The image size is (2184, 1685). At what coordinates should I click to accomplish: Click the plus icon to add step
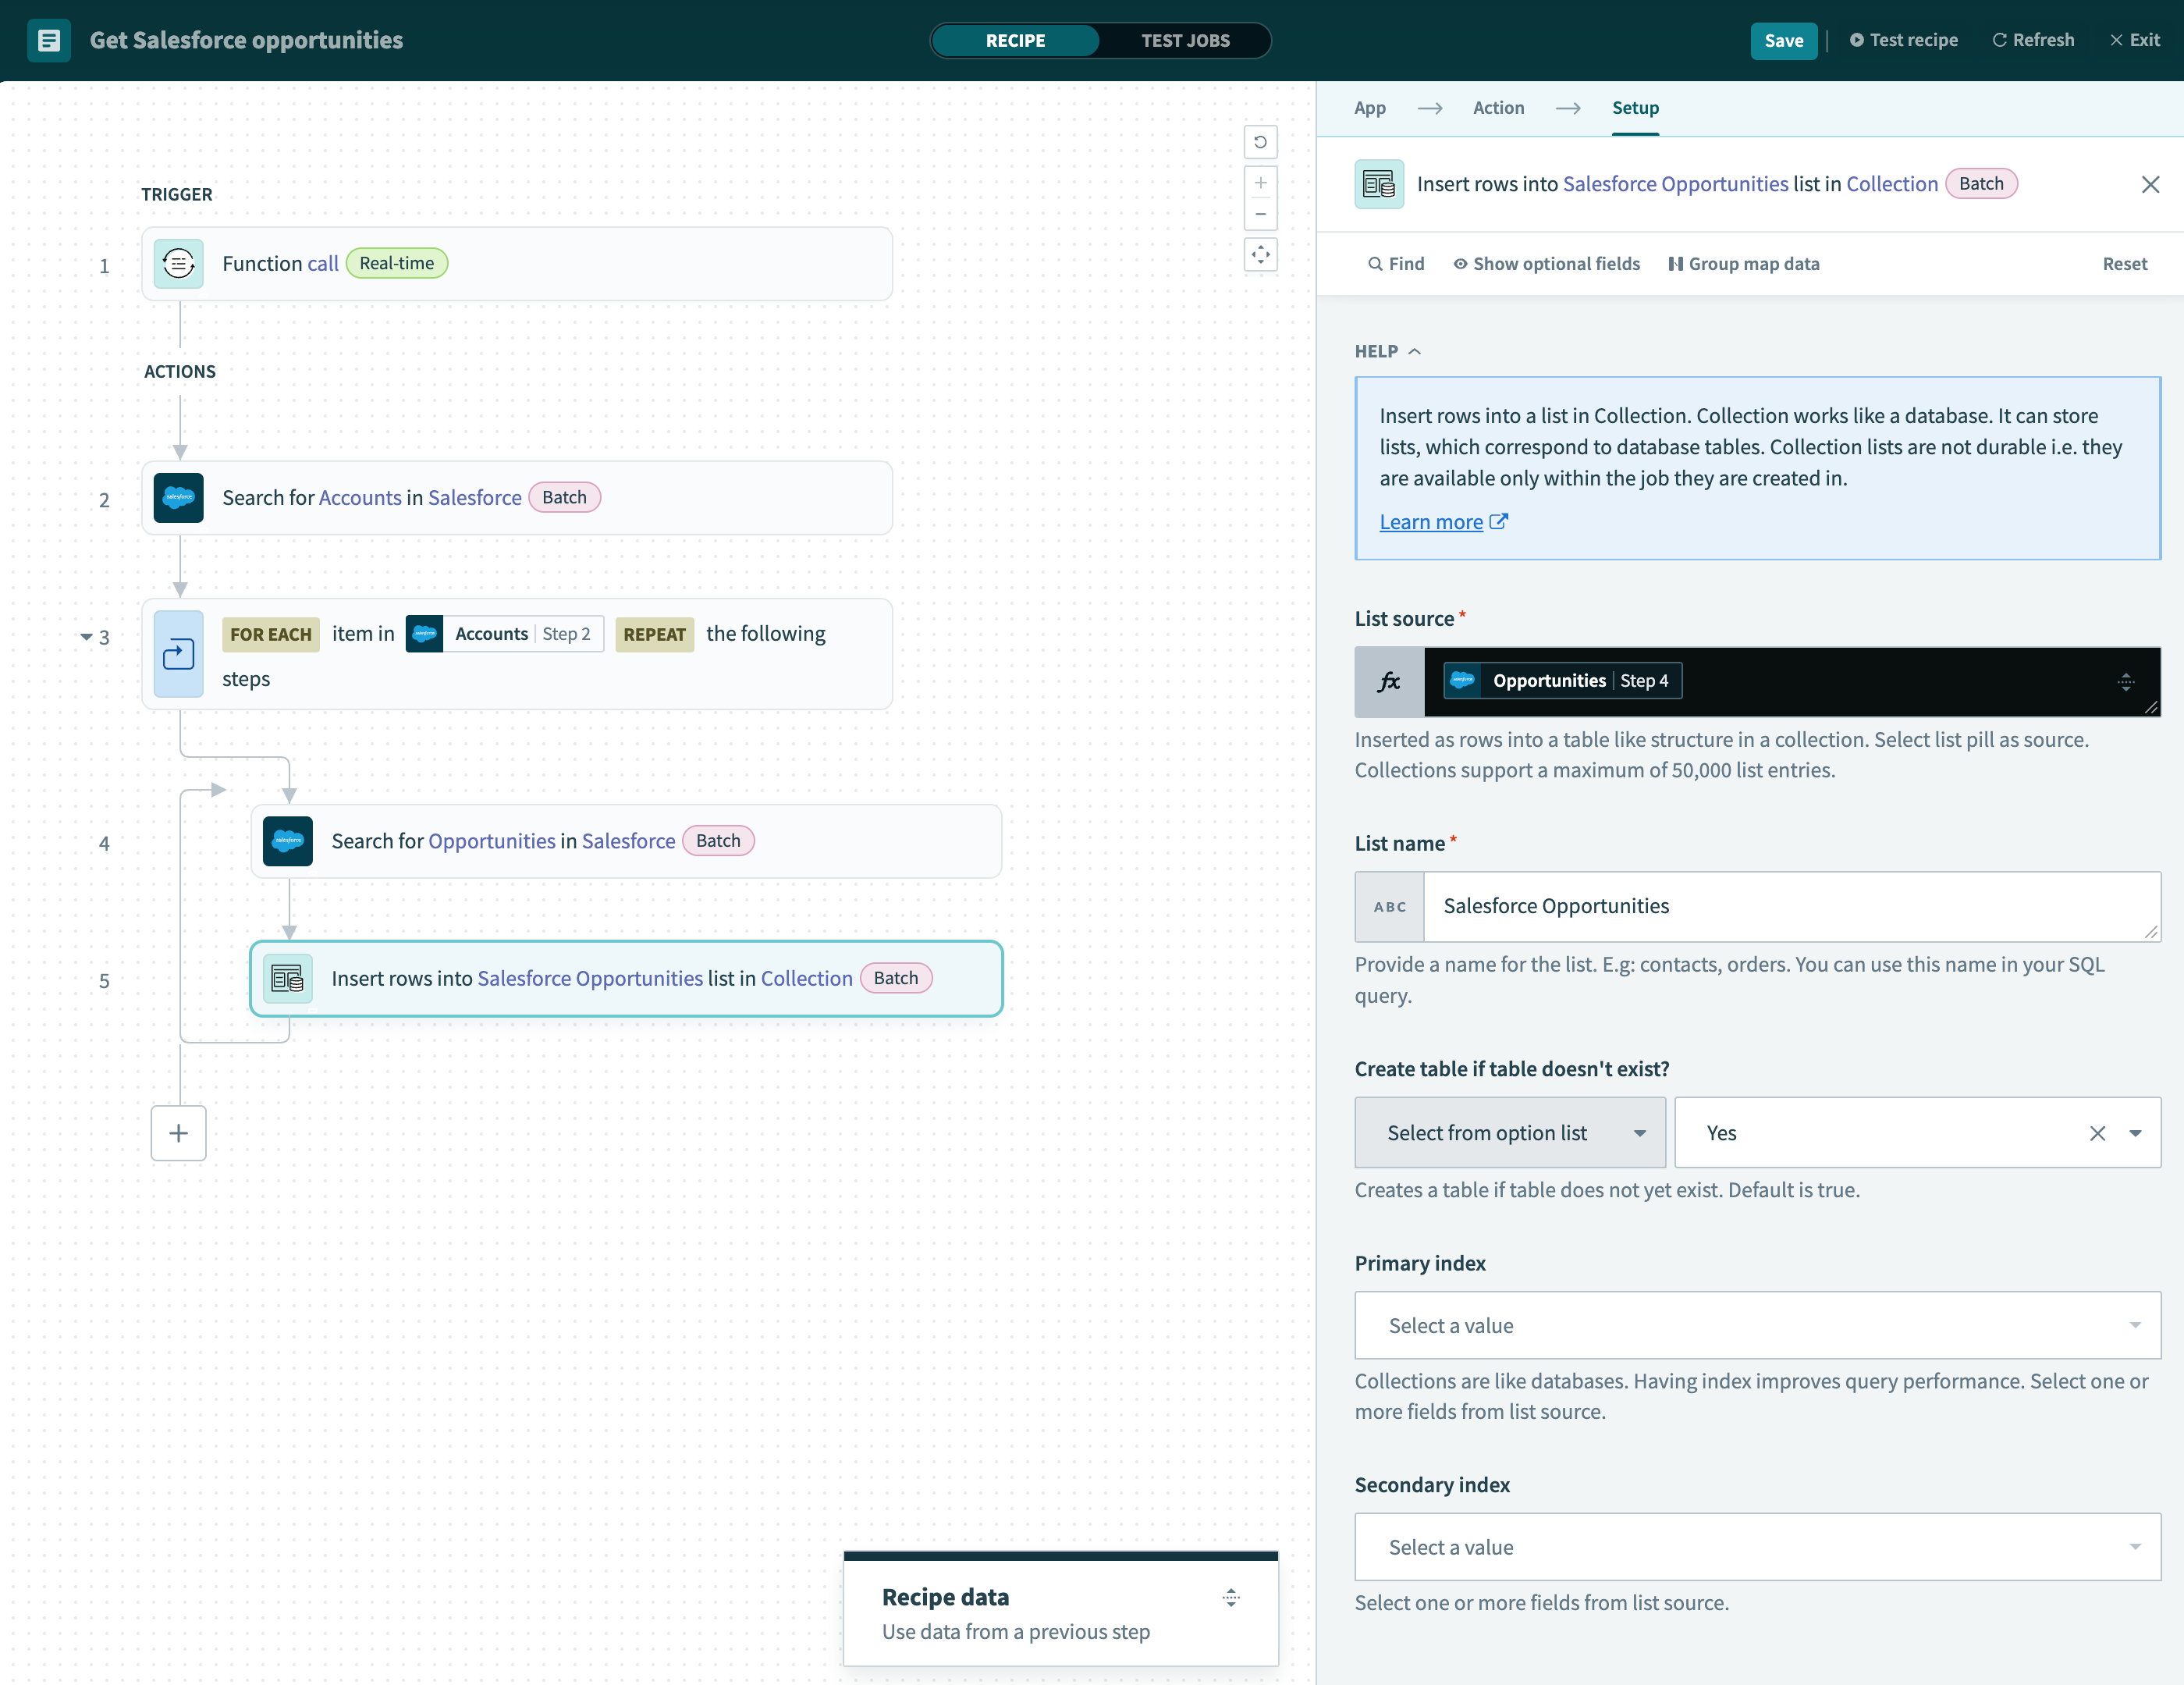pos(178,1133)
